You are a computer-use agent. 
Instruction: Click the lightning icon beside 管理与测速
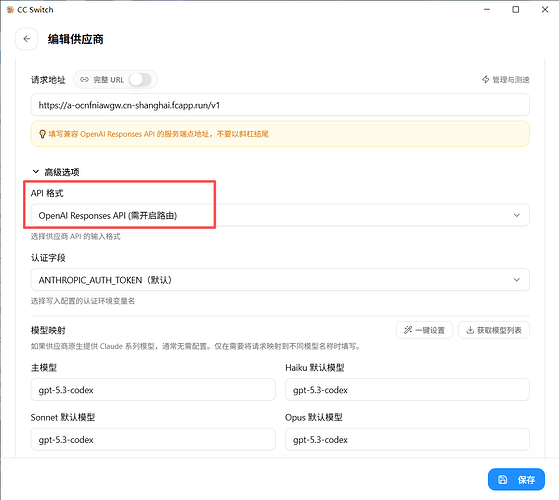tap(485, 79)
